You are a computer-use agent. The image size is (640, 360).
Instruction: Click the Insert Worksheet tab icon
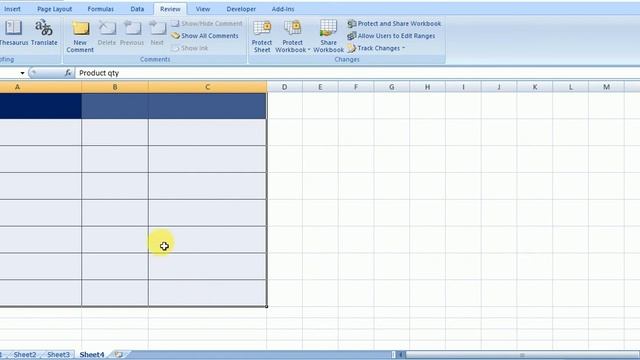click(118, 355)
